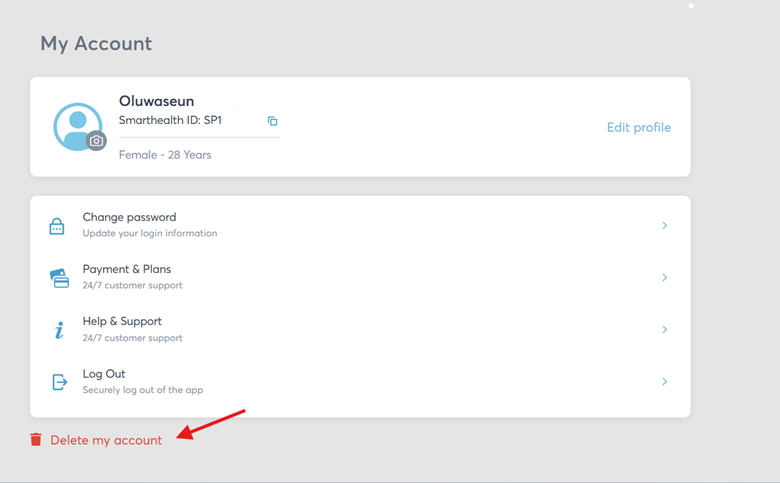Choose Log Out from account list
This screenshot has height=483, width=780.
click(104, 374)
